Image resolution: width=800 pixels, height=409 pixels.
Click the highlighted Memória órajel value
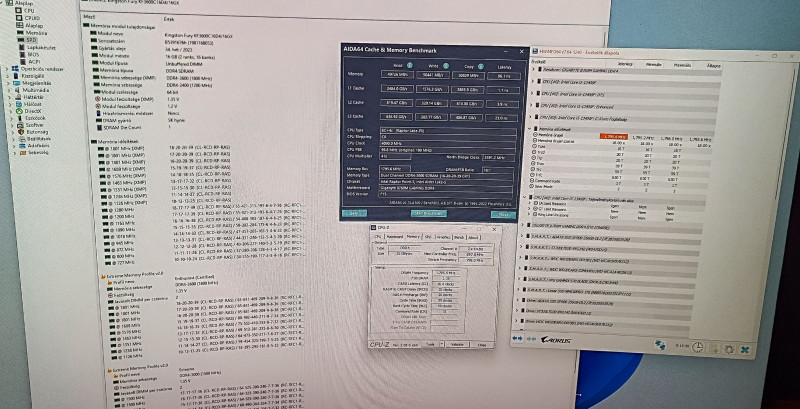(613, 136)
